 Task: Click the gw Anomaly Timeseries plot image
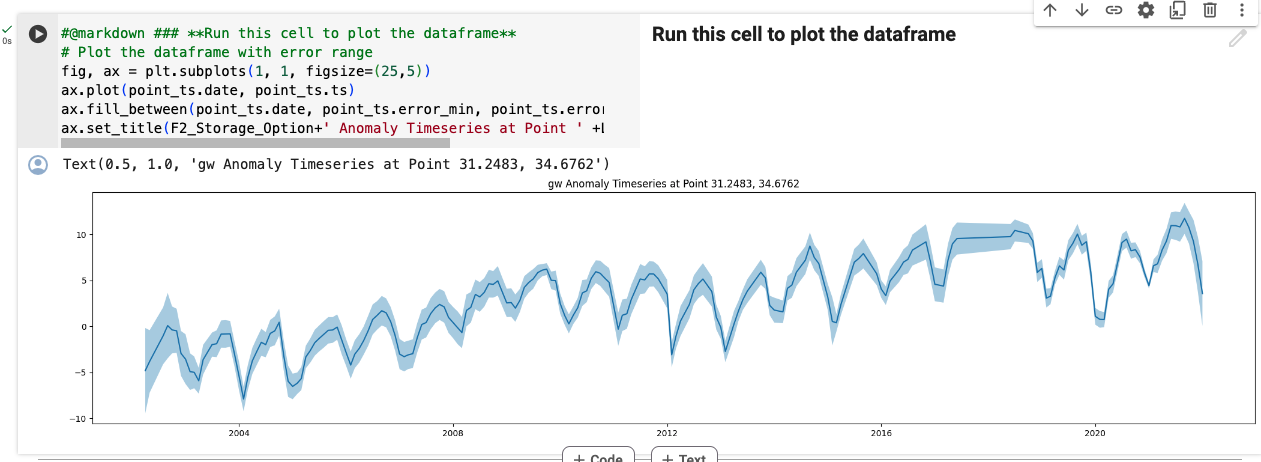click(672, 308)
